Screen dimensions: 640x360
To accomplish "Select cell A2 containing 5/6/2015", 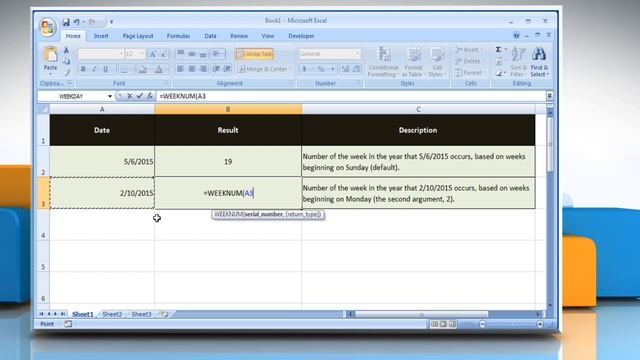I will [x=102, y=161].
